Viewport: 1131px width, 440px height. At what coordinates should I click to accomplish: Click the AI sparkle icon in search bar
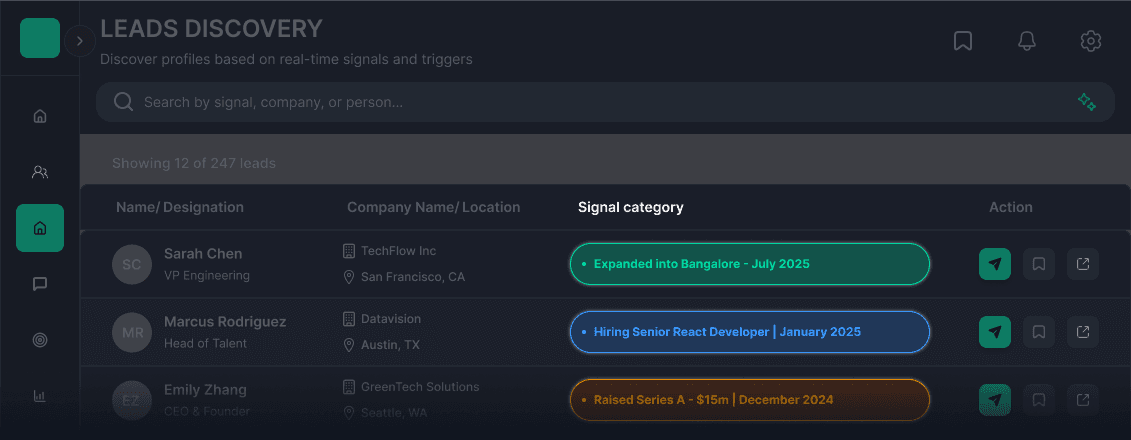pyautogui.click(x=1086, y=102)
